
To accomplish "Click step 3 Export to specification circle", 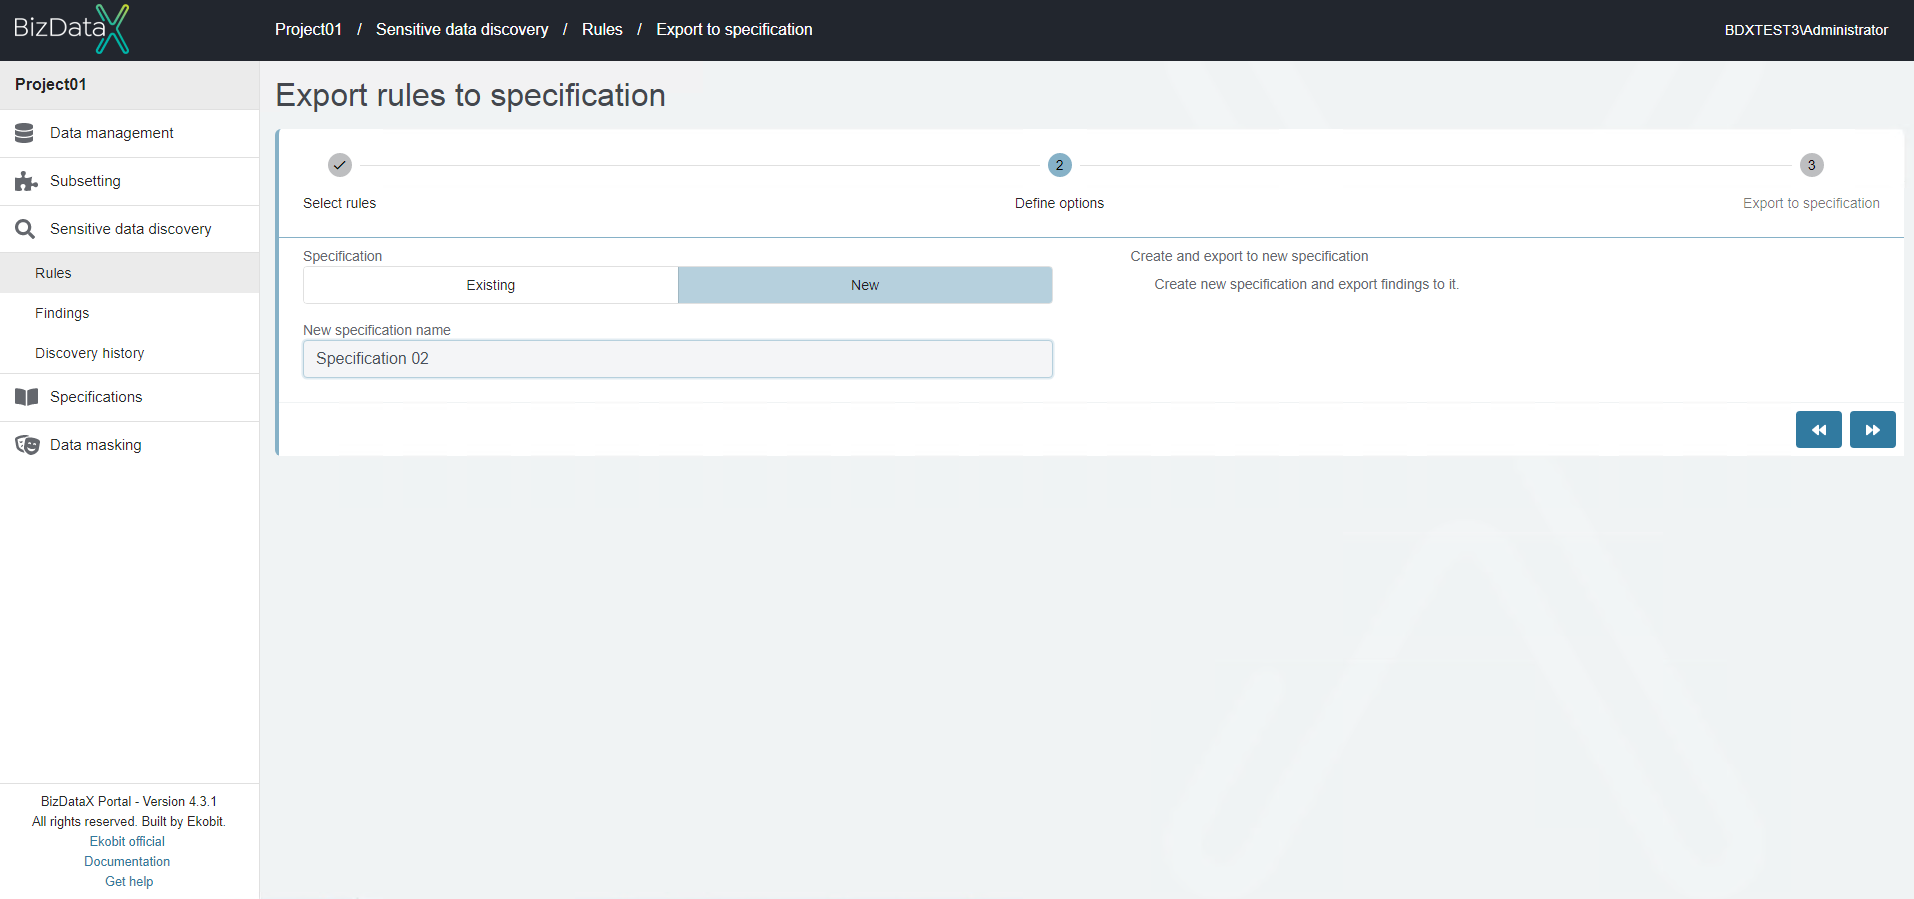I will pyautogui.click(x=1811, y=165).
